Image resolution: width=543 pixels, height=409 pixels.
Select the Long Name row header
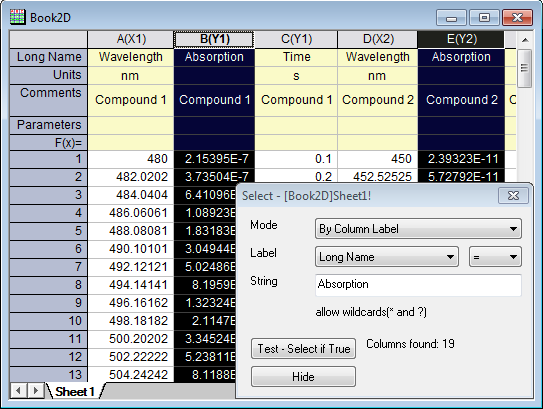(x=48, y=57)
